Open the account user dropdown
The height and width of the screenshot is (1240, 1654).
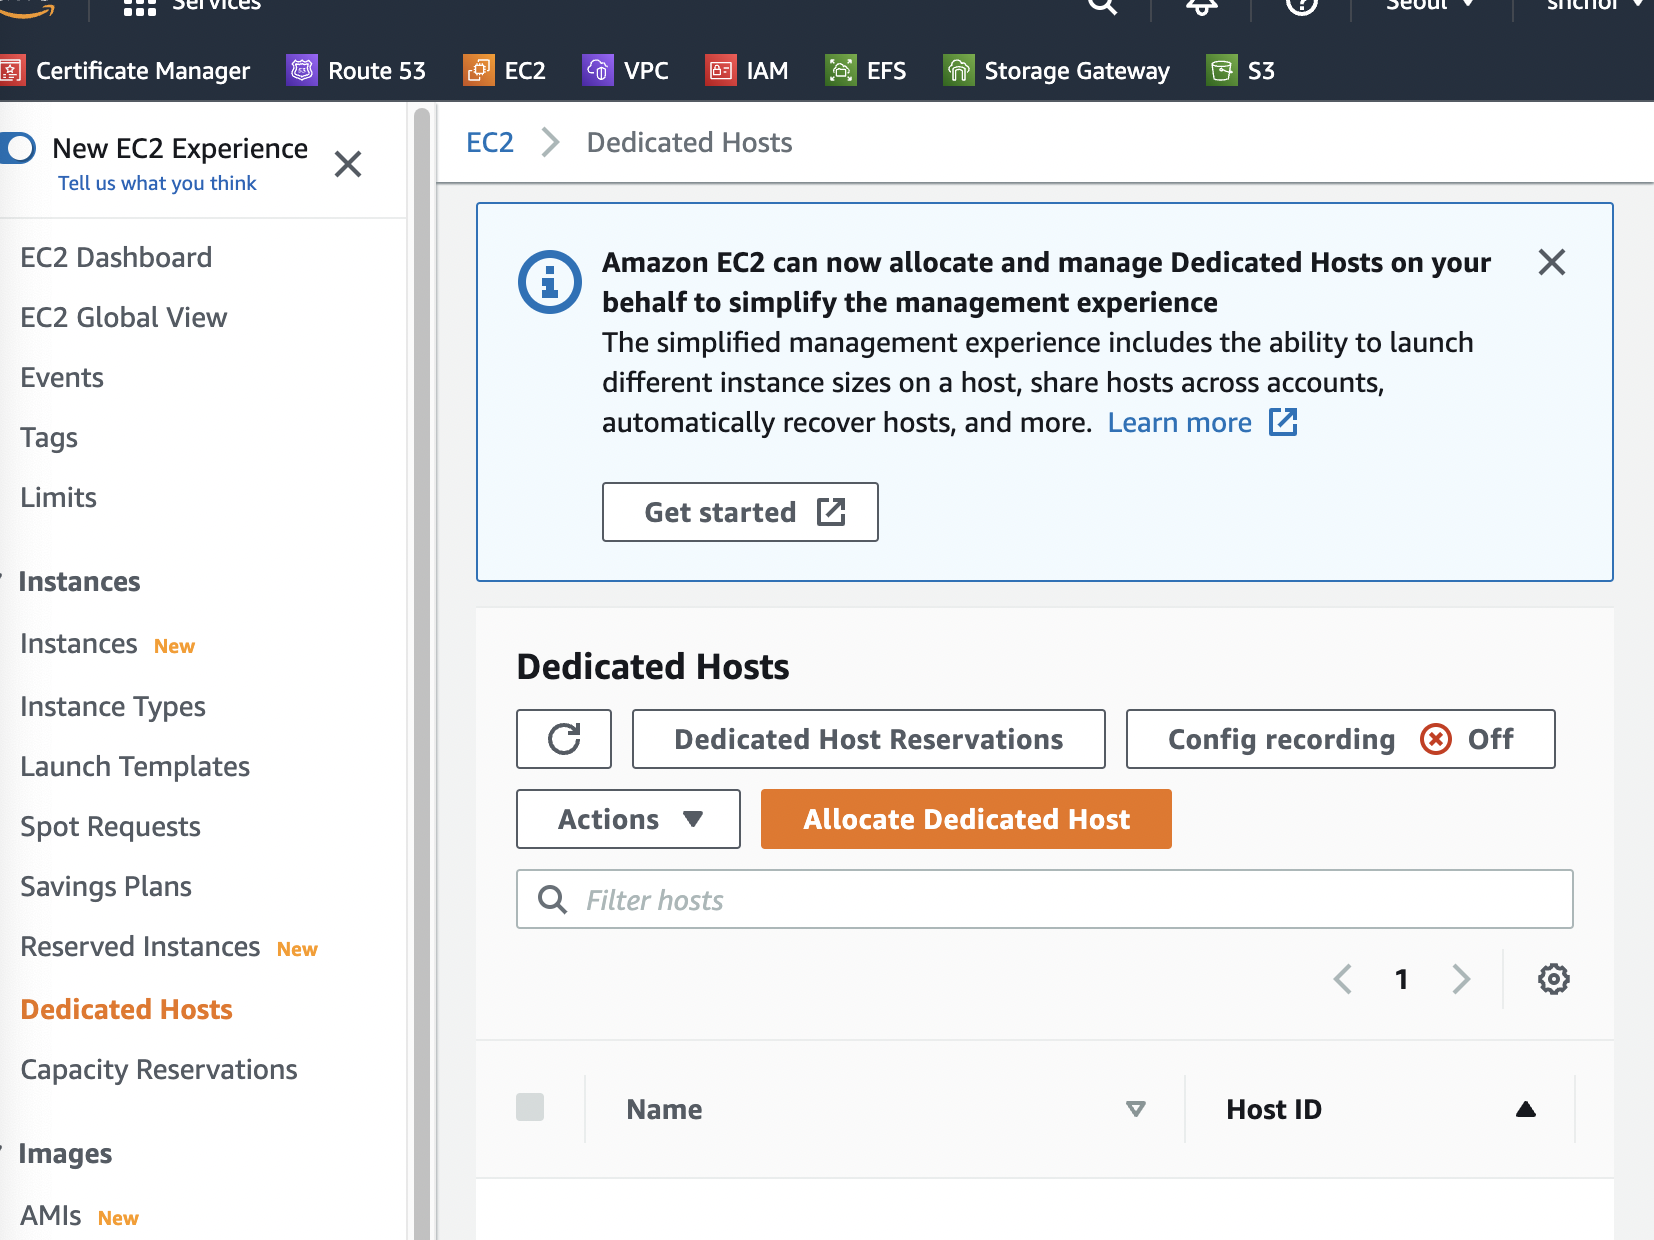[1595, 5]
